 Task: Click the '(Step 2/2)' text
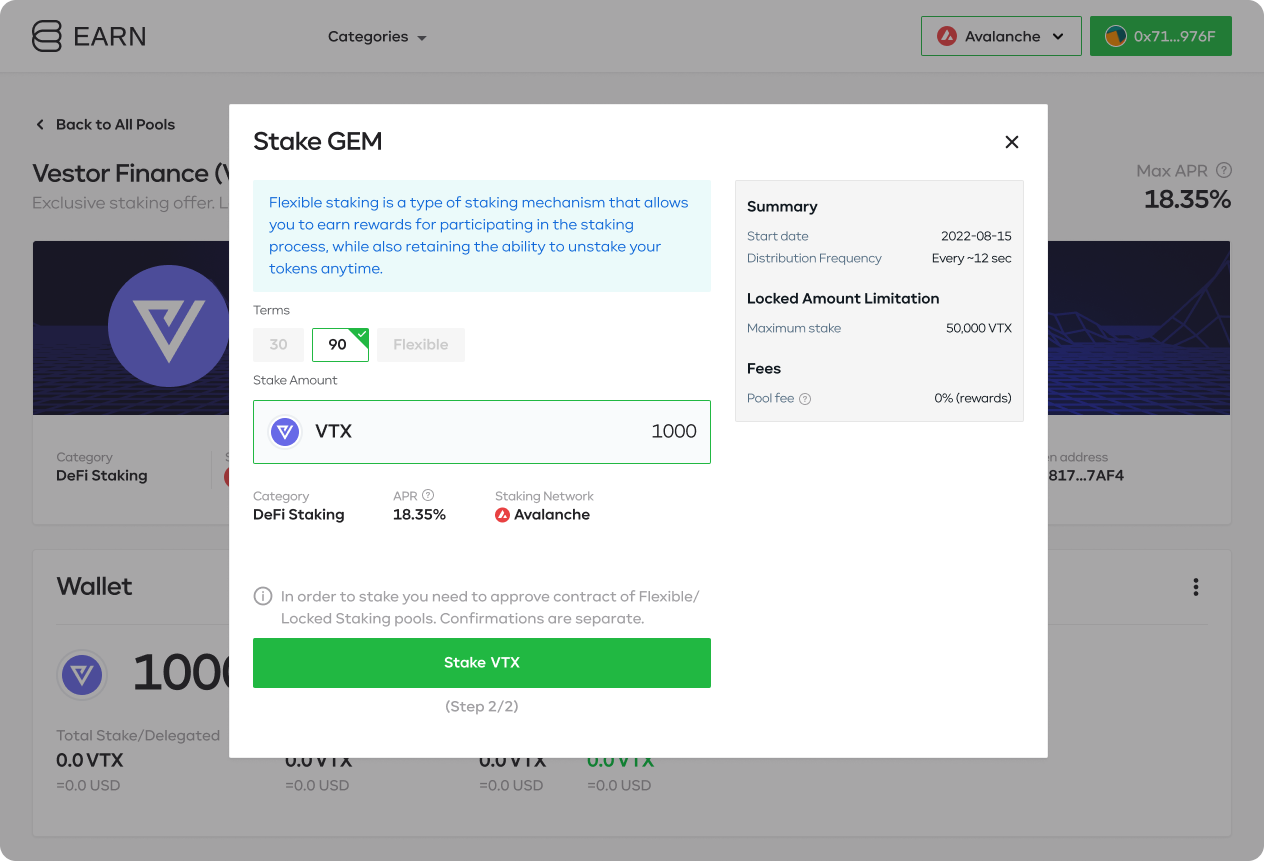(x=482, y=707)
